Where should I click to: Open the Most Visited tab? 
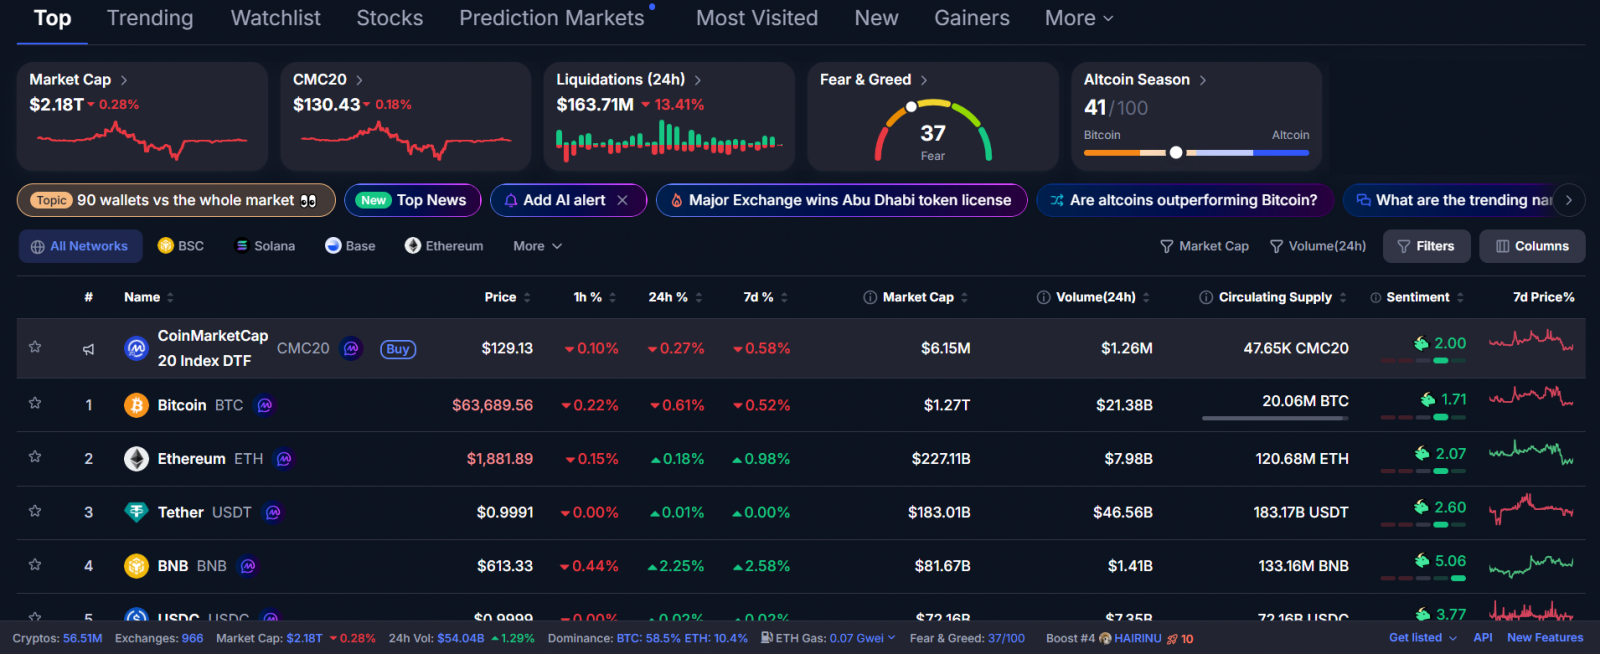click(757, 18)
